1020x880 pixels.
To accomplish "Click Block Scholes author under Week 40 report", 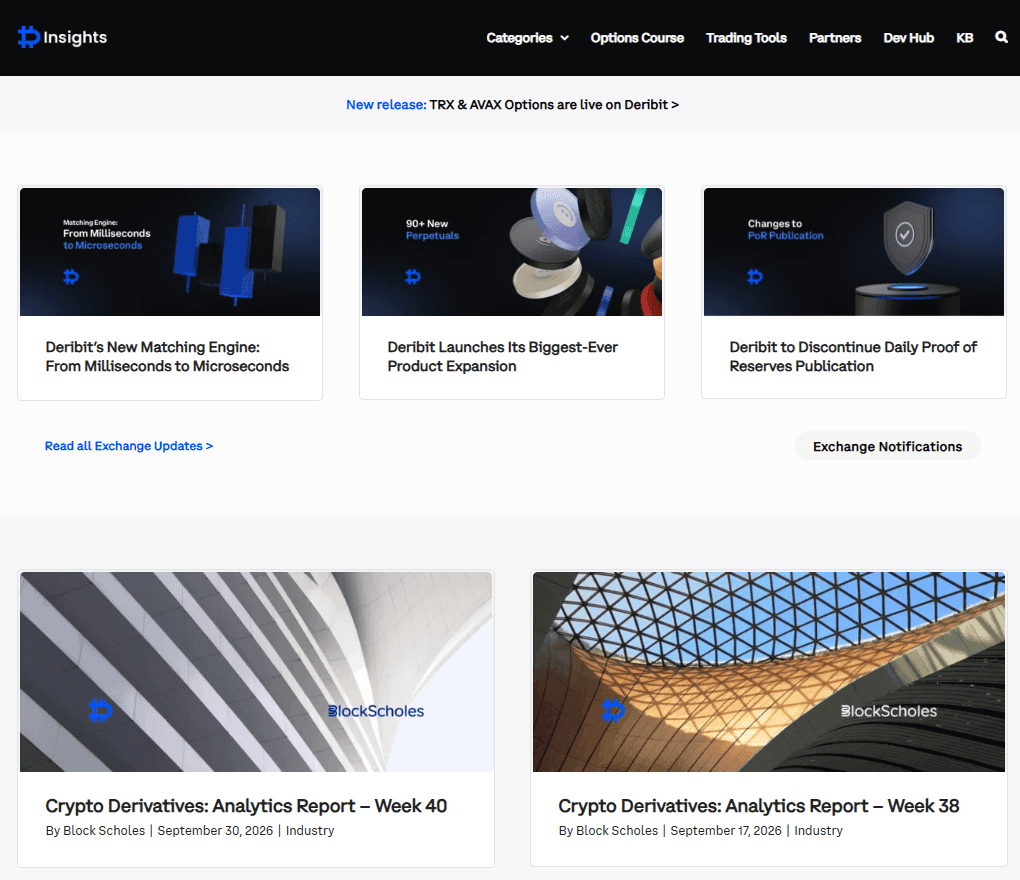I will [104, 831].
